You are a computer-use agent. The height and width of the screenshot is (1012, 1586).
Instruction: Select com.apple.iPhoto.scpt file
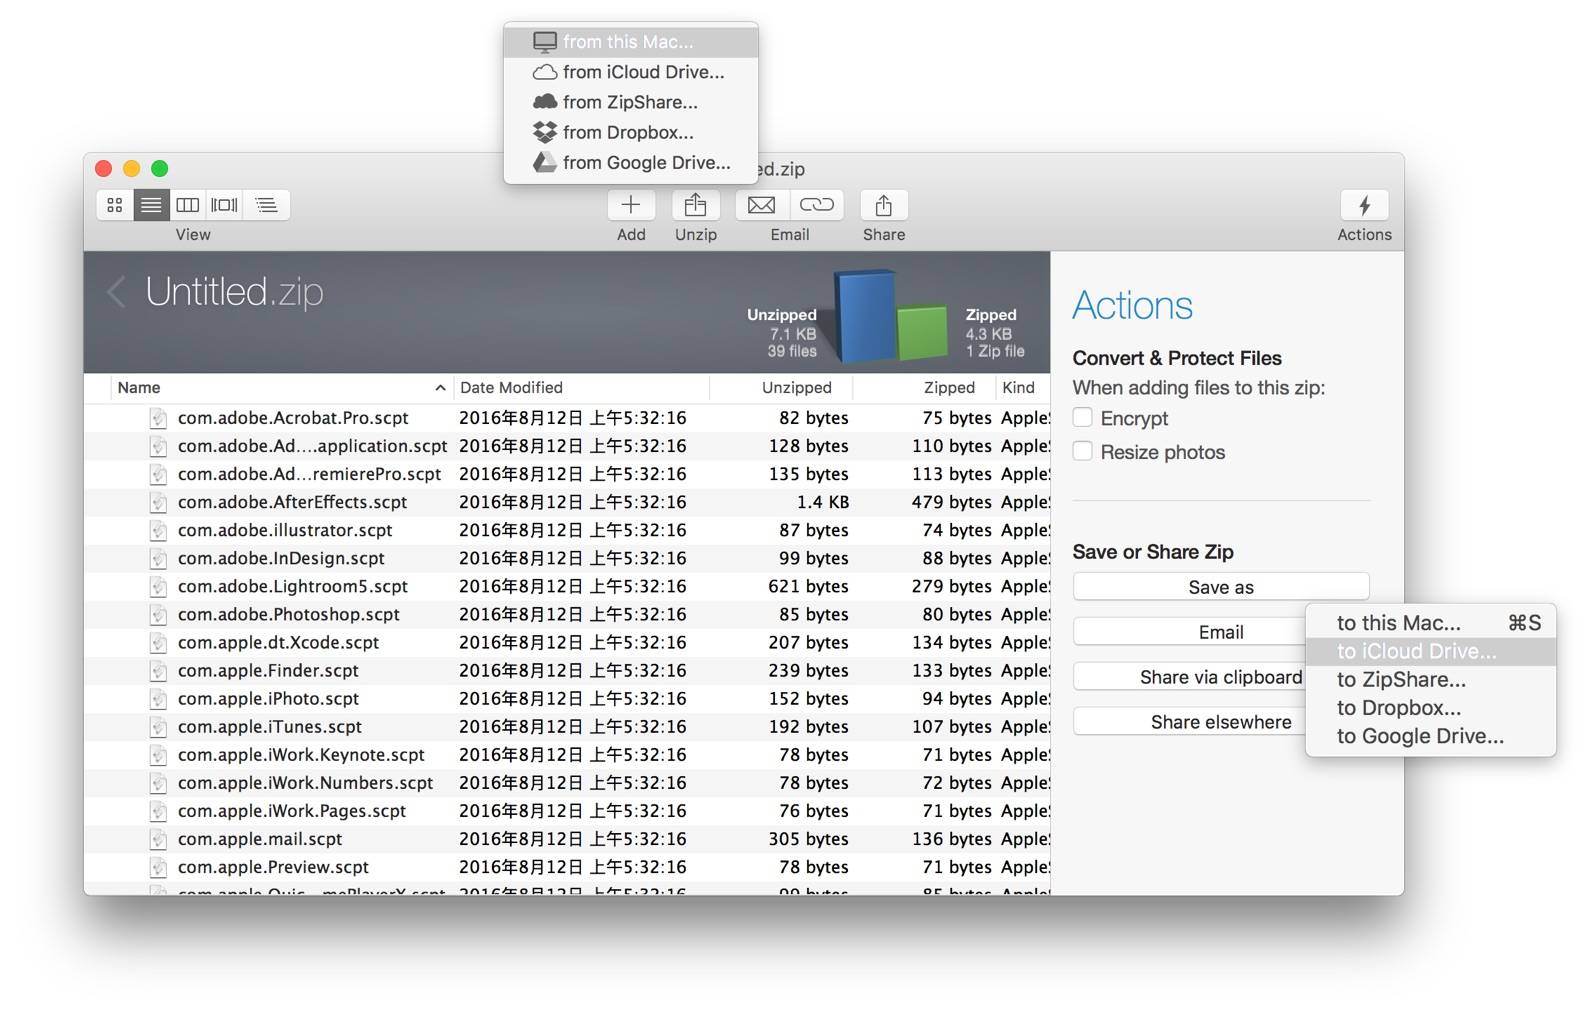567,699
